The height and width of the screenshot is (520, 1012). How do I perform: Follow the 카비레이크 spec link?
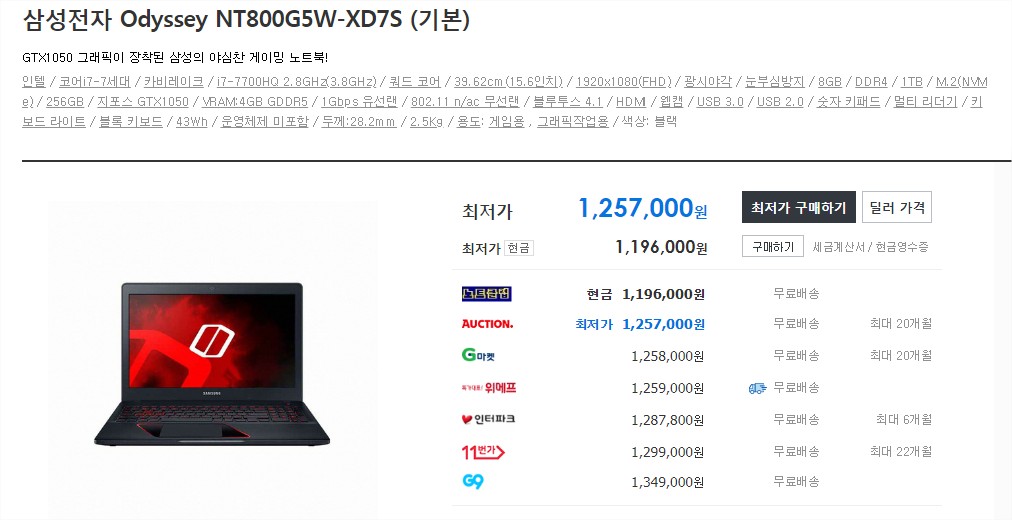click(174, 82)
